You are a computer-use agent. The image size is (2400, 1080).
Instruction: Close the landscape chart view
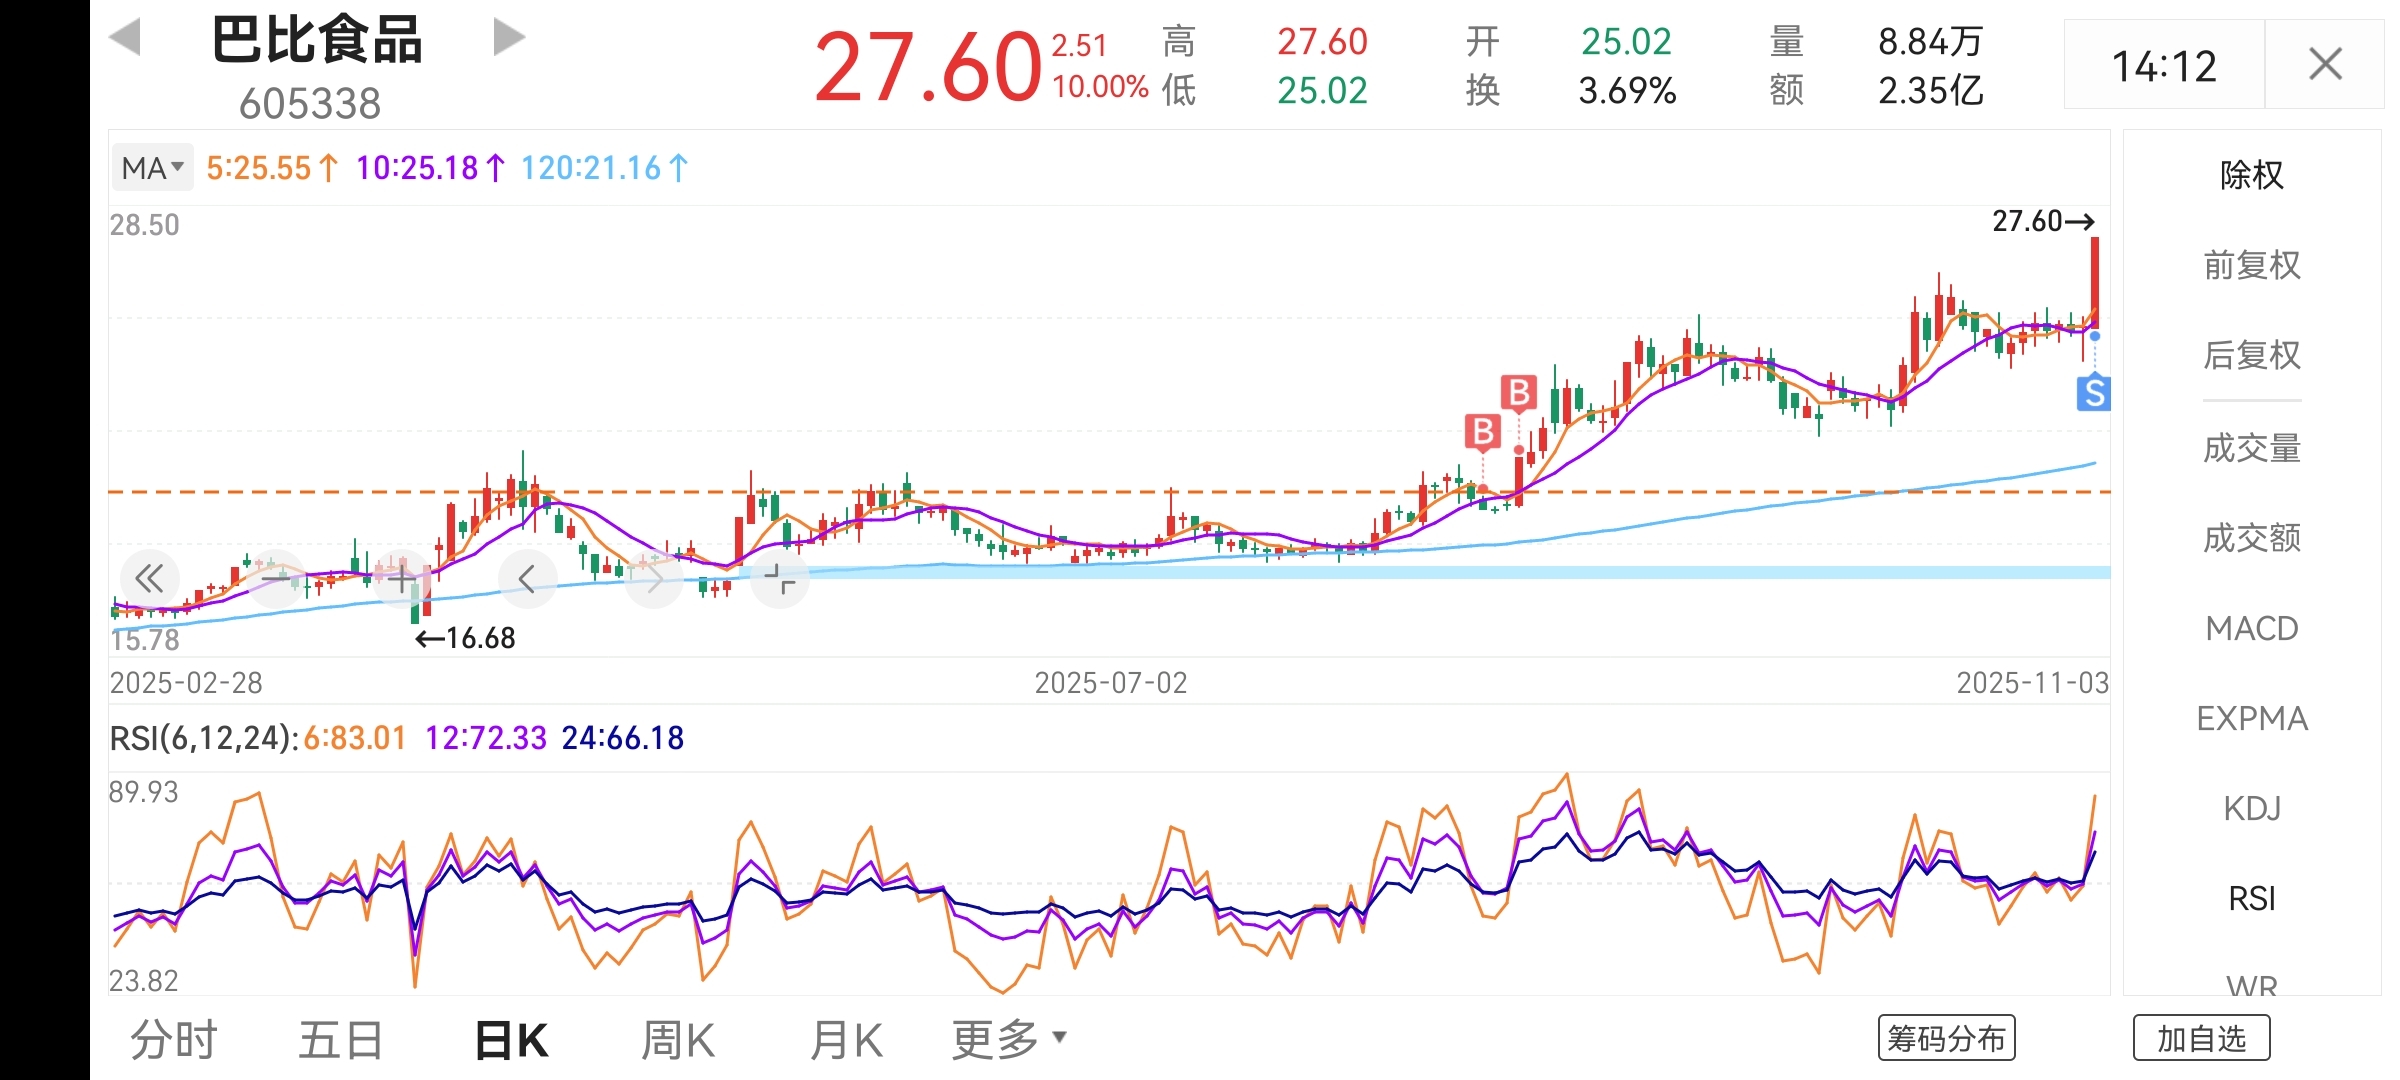[2325, 65]
